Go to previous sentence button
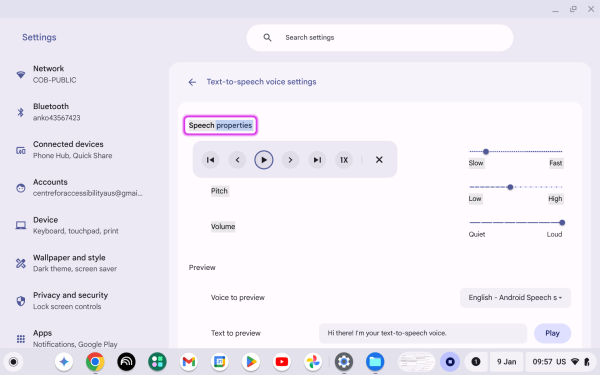The height and width of the screenshot is (375, 600). (x=237, y=160)
